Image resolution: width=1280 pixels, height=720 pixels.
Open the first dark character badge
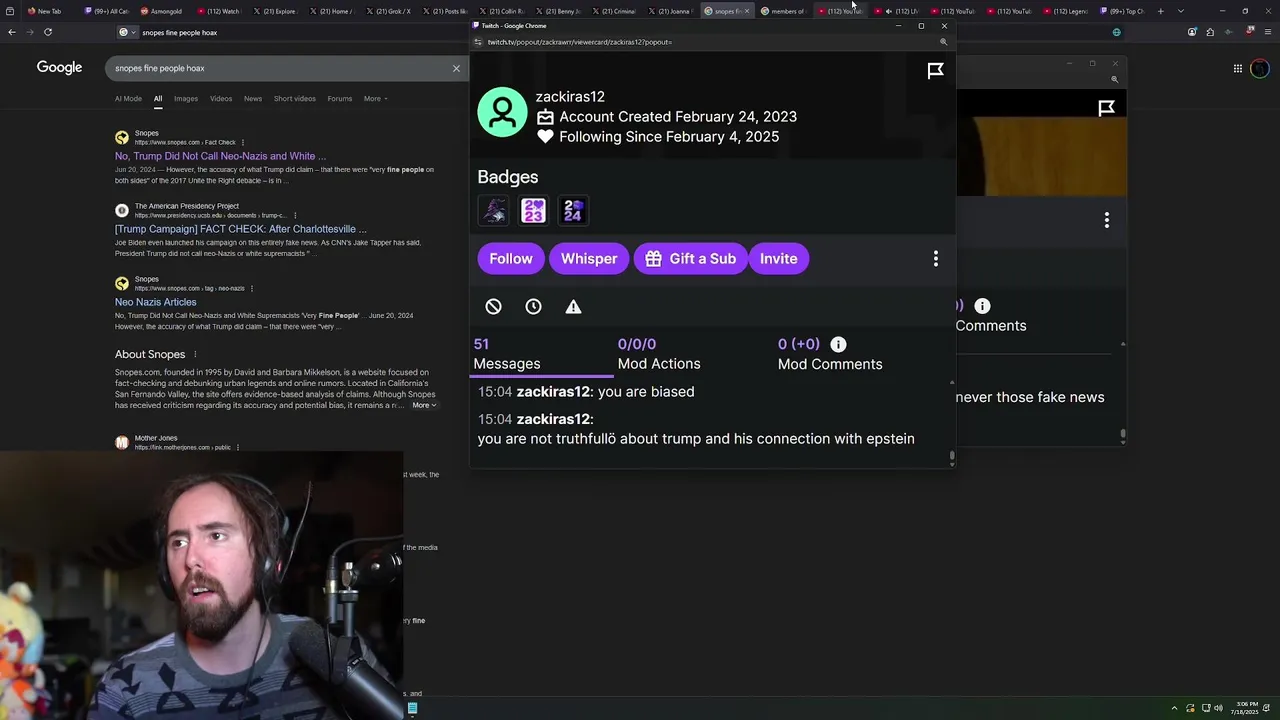pyautogui.click(x=494, y=211)
